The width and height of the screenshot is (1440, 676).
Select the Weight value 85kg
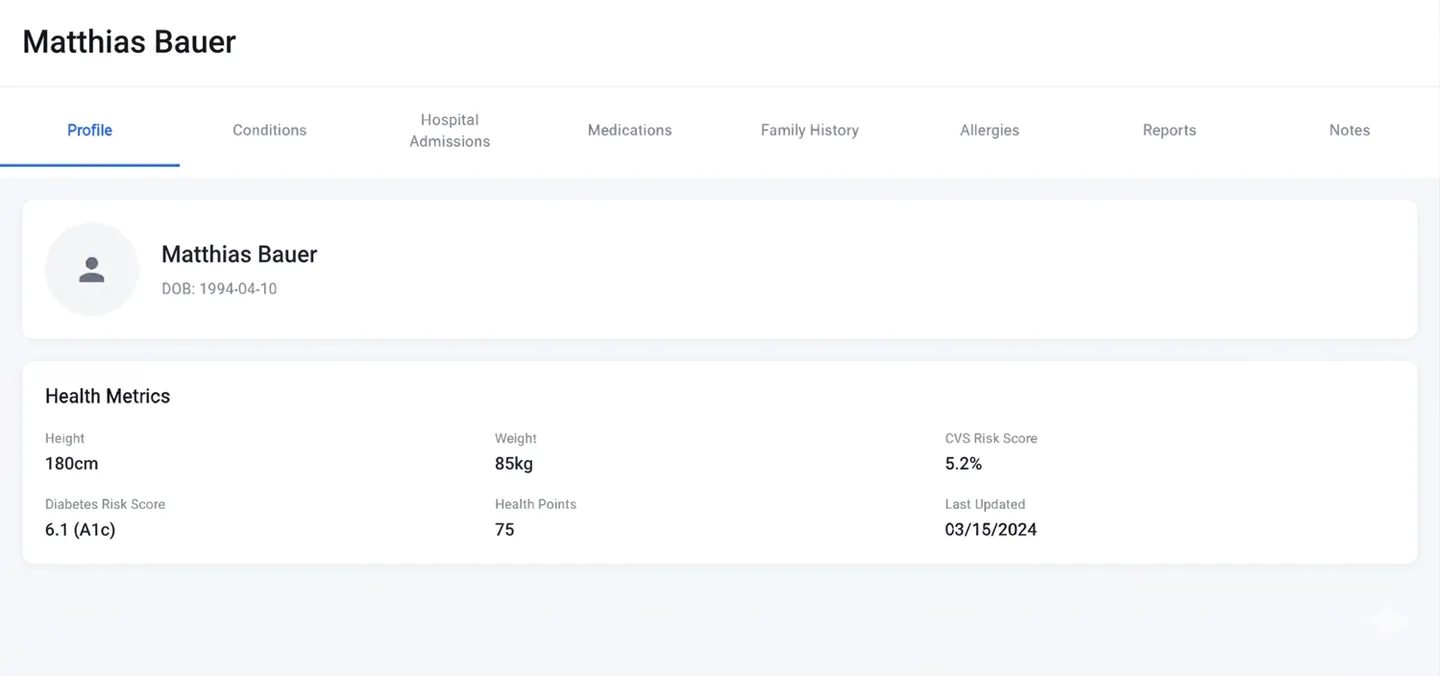[x=514, y=463]
